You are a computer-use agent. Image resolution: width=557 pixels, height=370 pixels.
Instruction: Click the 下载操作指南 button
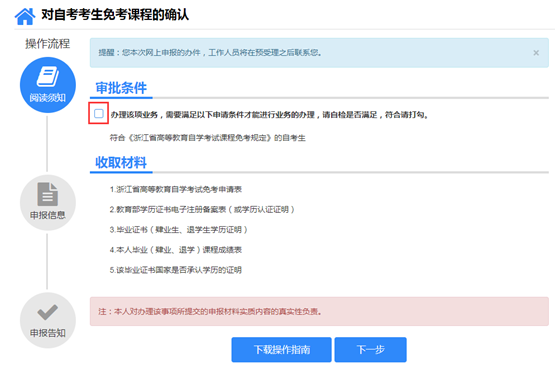click(x=281, y=350)
